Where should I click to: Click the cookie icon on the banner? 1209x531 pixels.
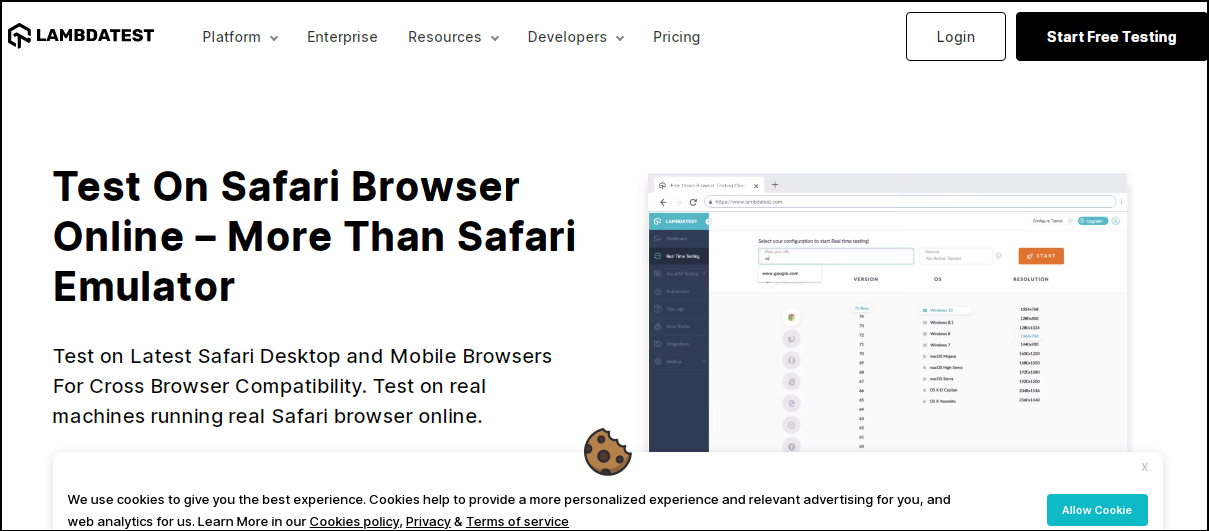click(x=608, y=452)
